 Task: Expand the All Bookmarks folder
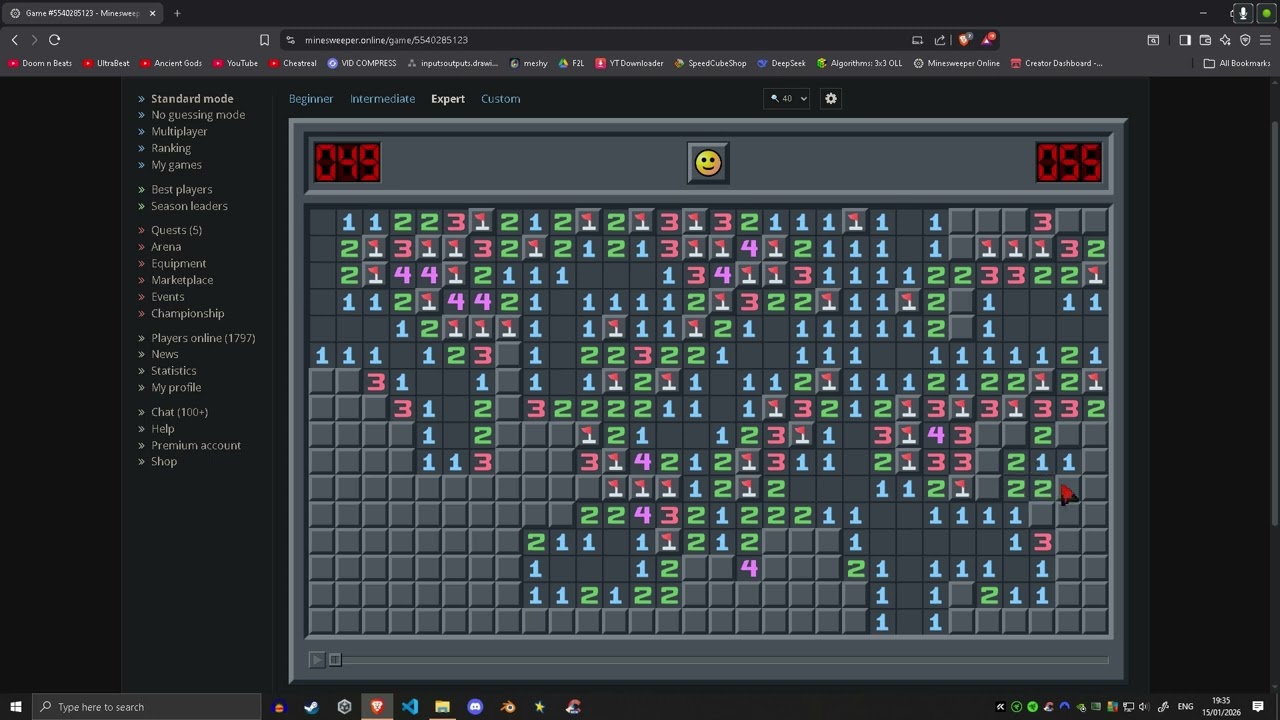tap(1237, 63)
